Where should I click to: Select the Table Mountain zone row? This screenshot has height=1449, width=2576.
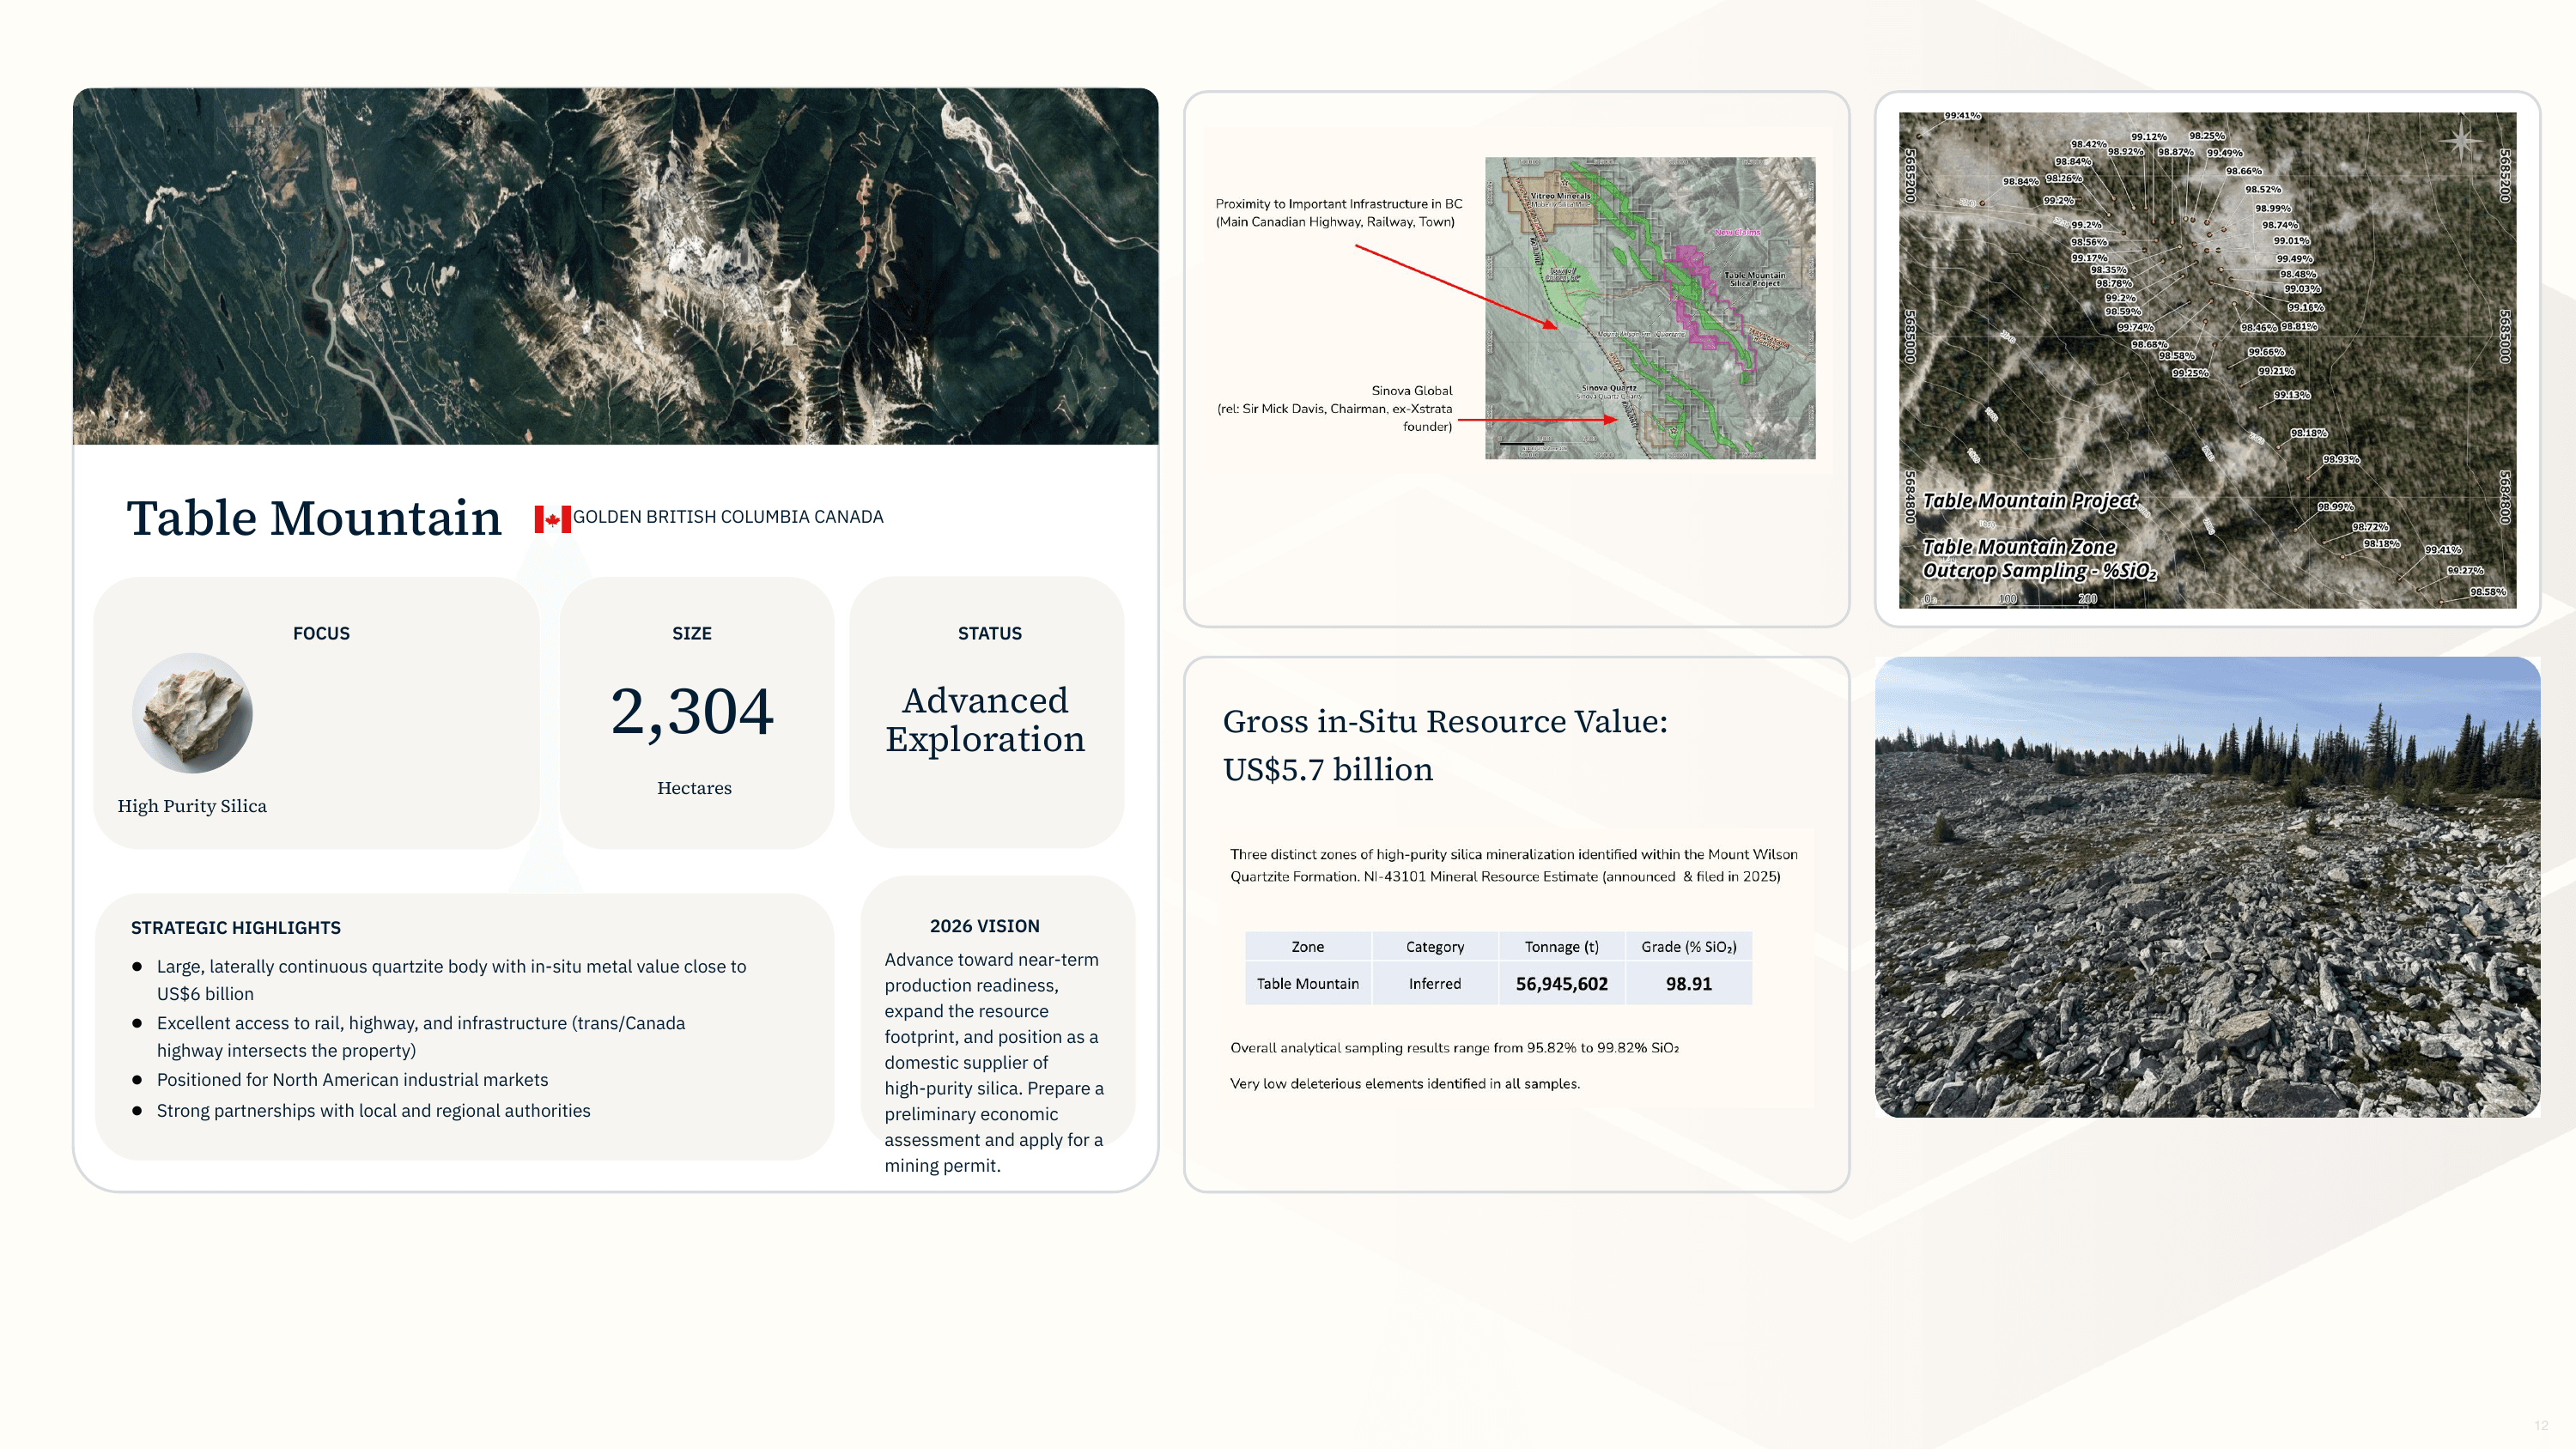point(1307,984)
